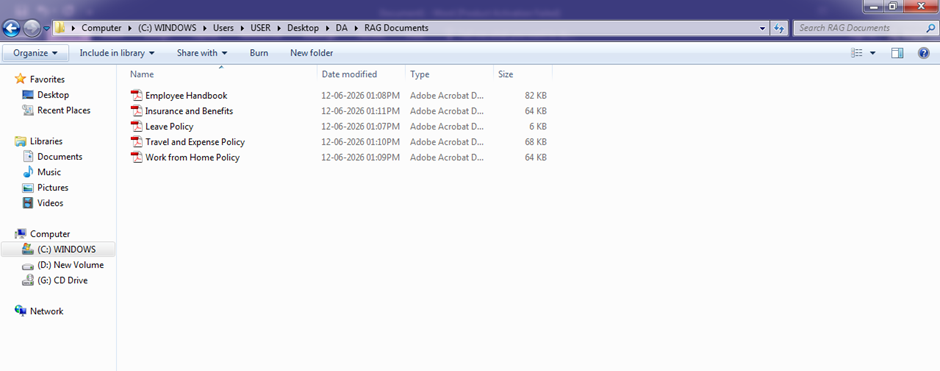Select the Employee Handbook file name
The image size is (940, 371).
click(186, 95)
